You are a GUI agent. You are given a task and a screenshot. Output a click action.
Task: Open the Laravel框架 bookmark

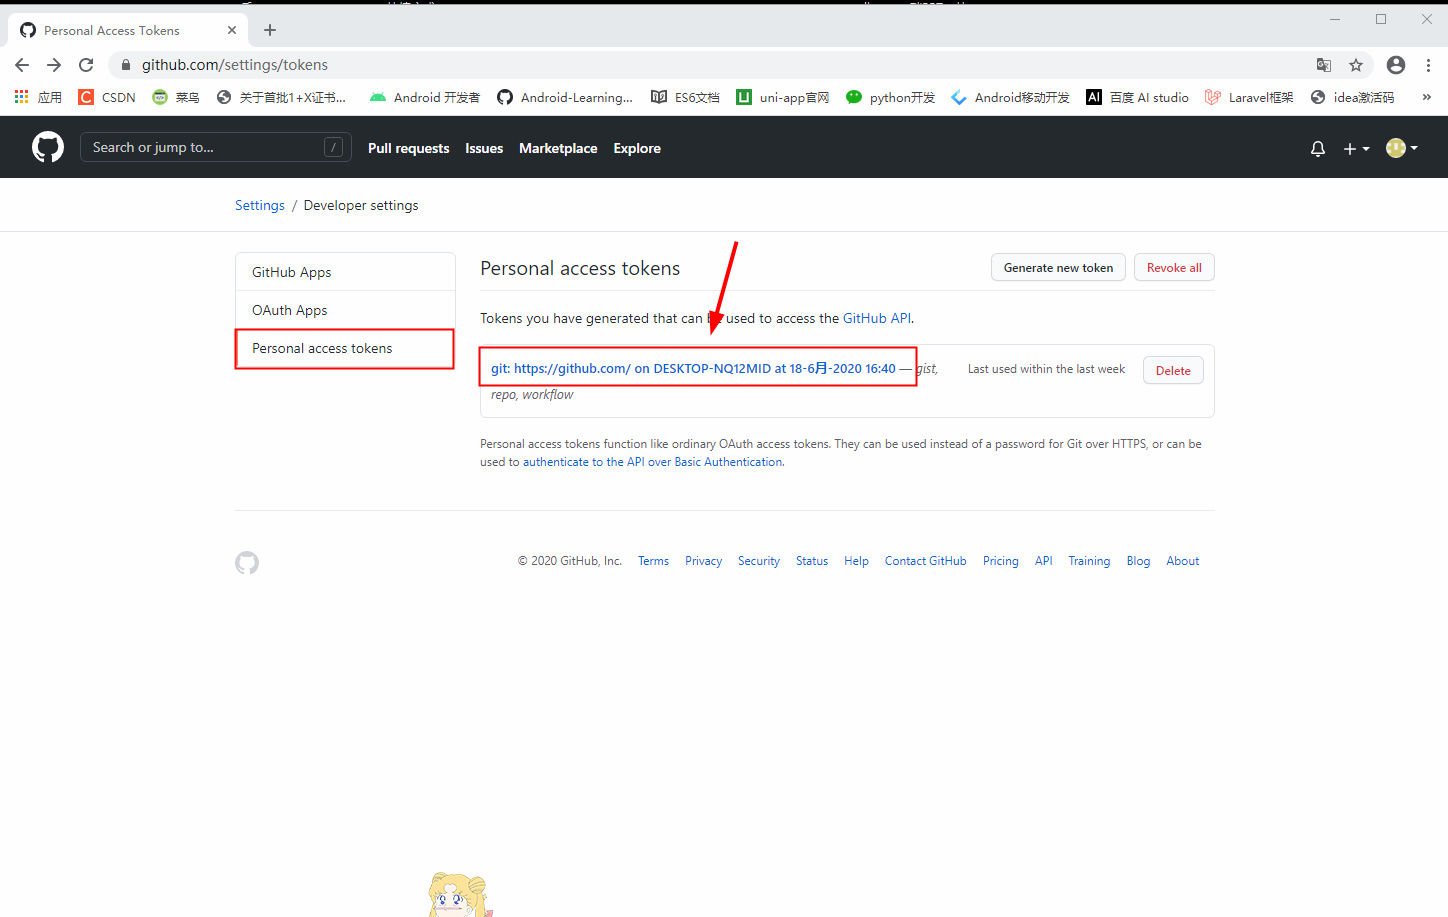tap(1249, 97)
